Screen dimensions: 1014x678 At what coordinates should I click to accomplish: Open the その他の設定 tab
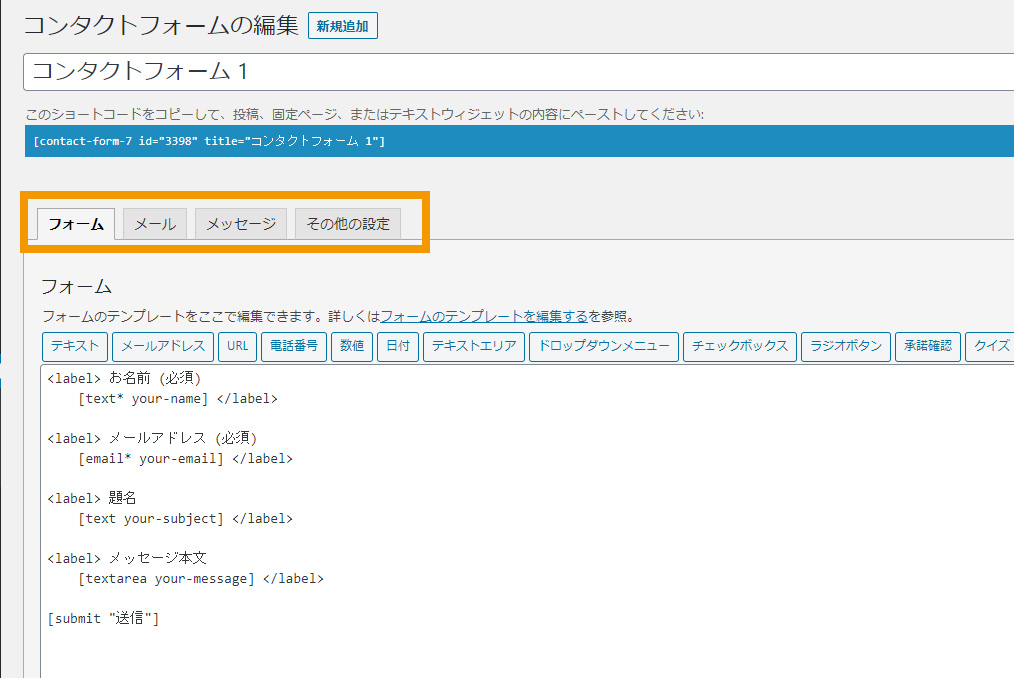click(x=348, y=224)
